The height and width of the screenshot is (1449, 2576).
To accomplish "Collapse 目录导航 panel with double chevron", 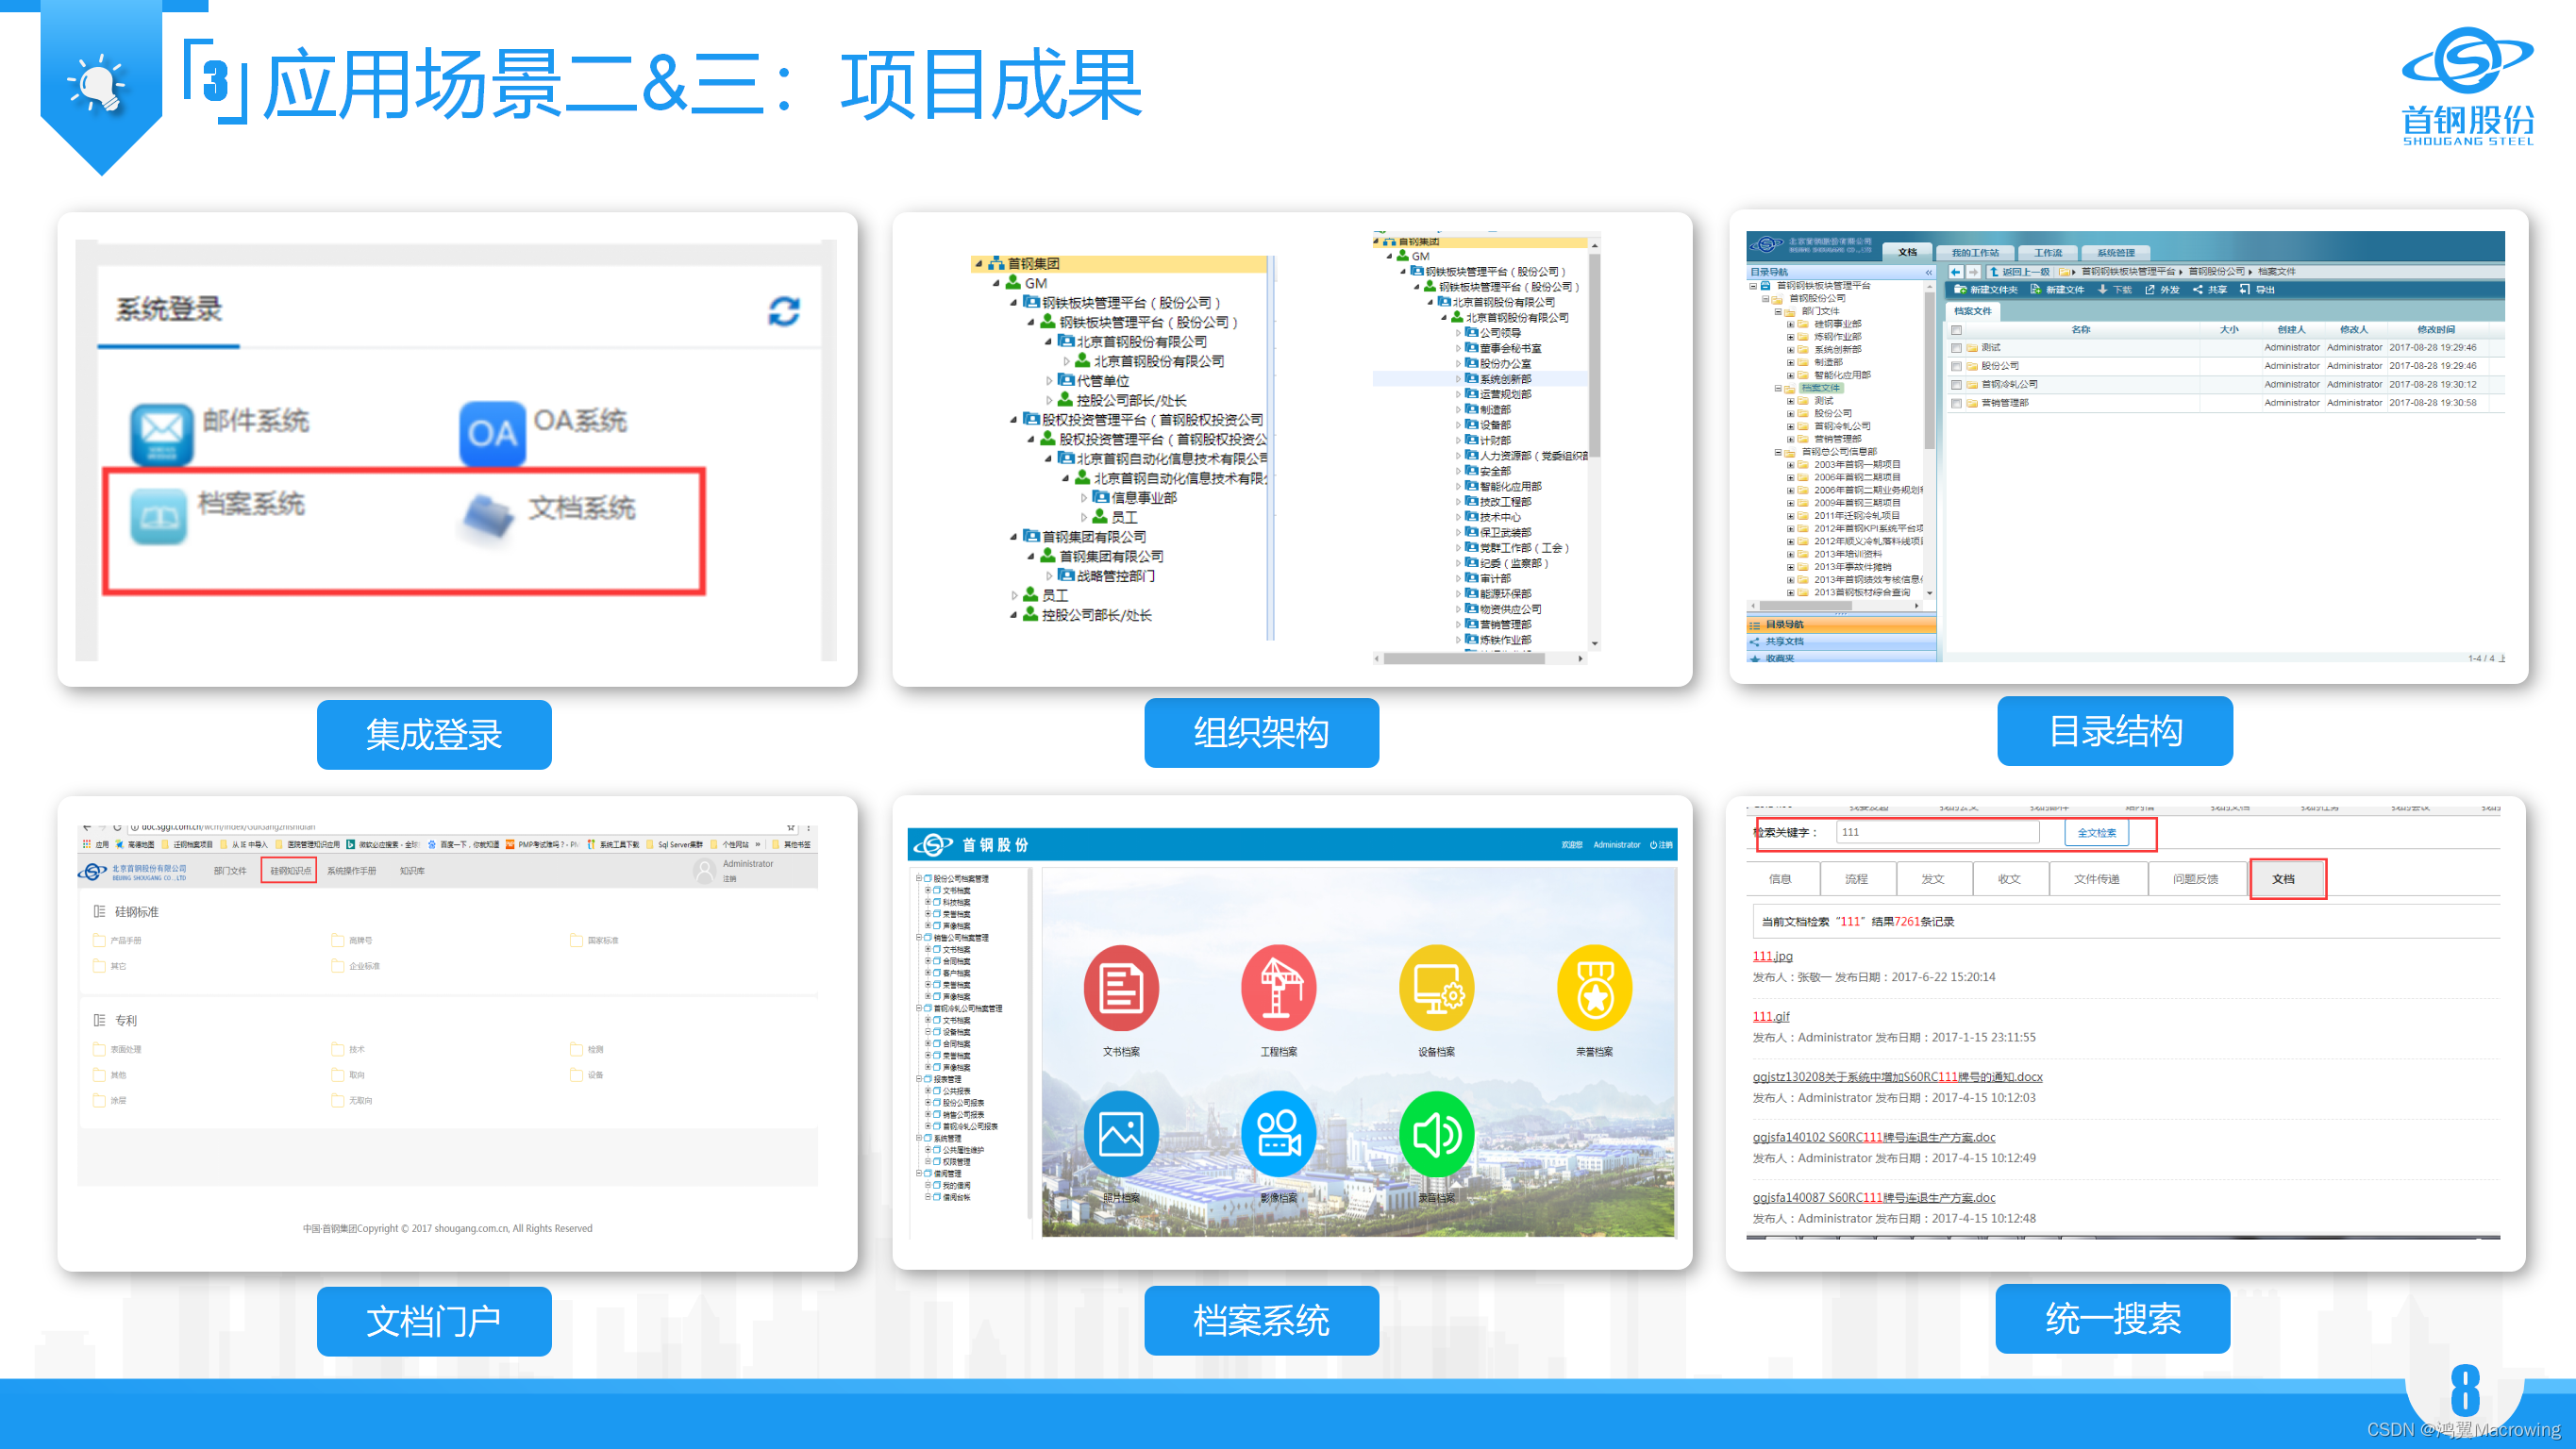I will [1929, 272].
